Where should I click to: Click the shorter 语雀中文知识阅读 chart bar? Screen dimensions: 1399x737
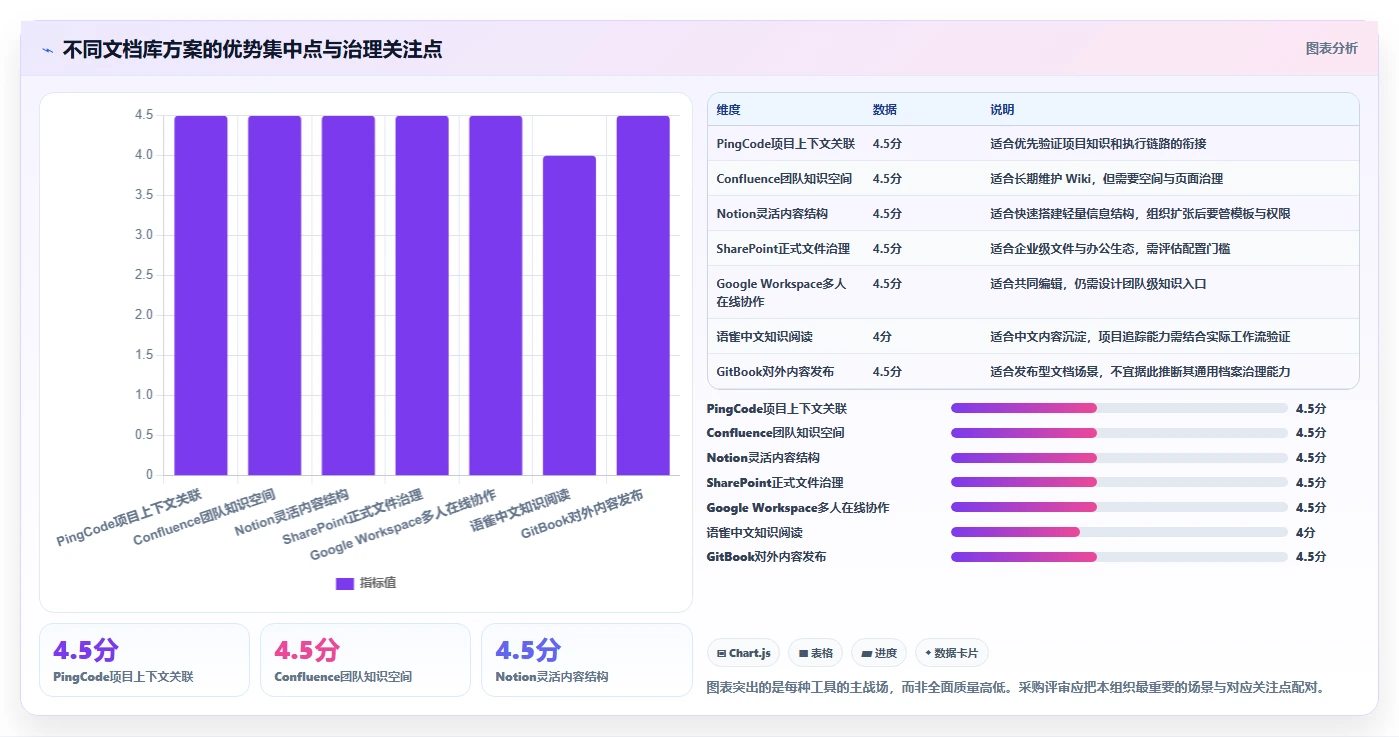tap(569, 315)
